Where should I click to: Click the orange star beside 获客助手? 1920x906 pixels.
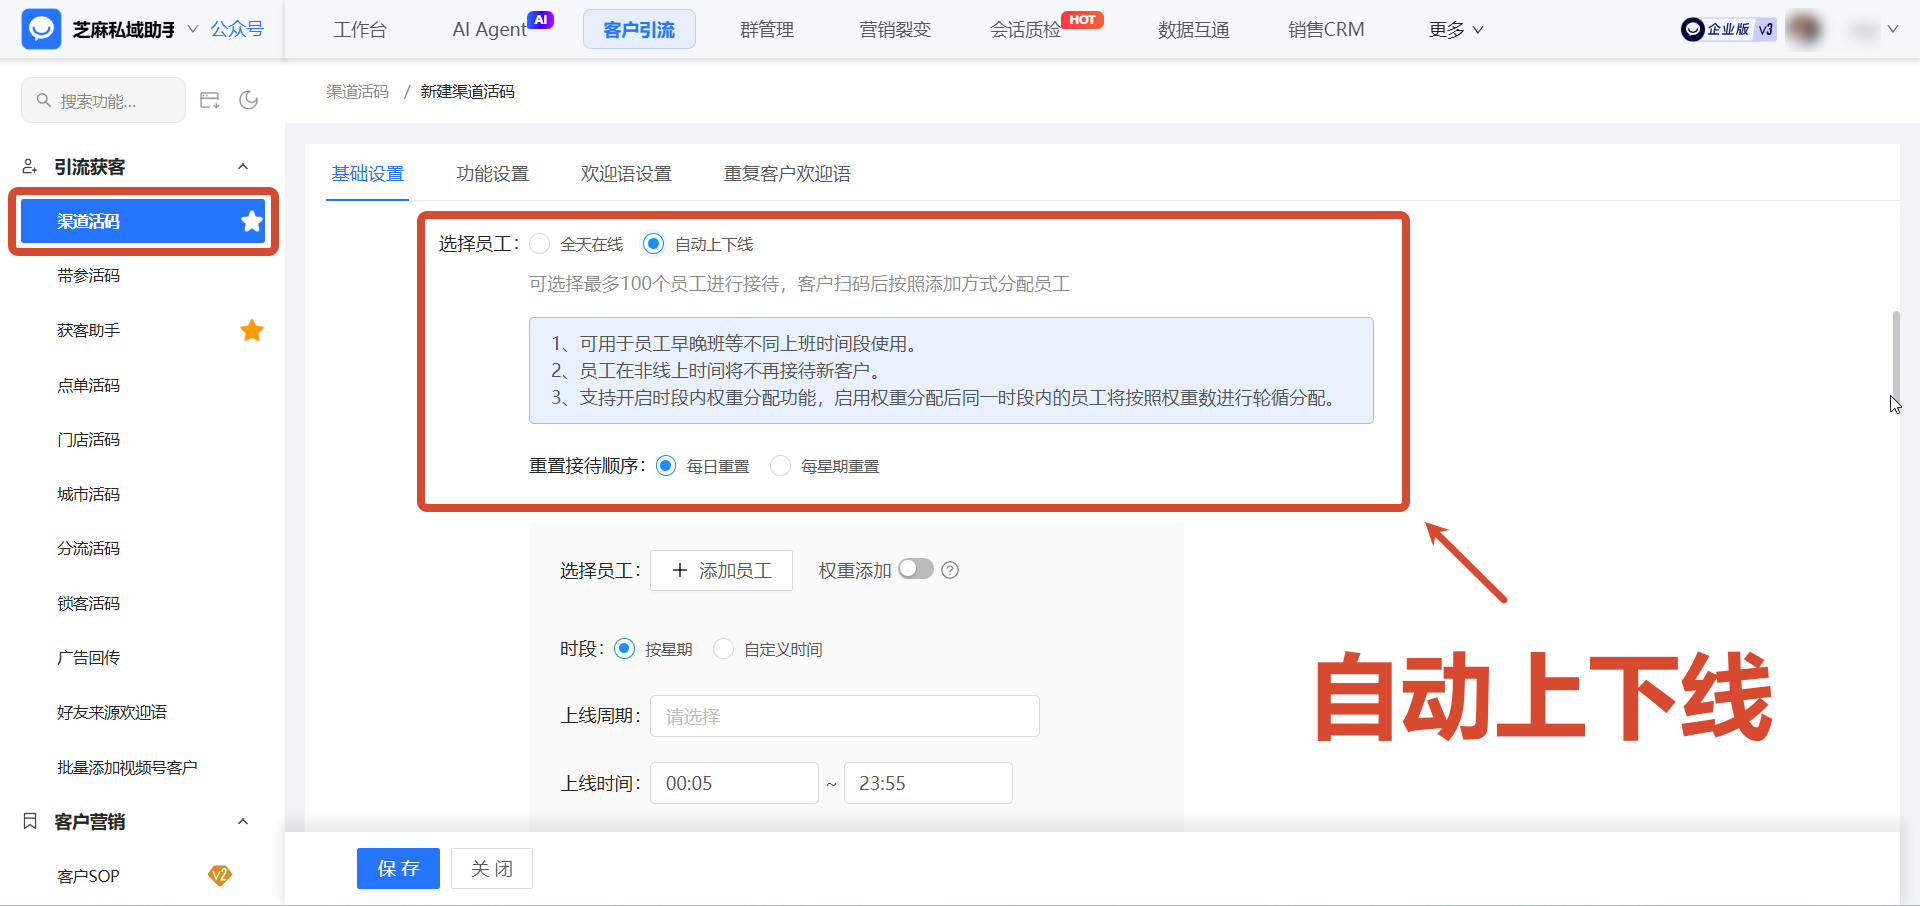[252, 330]
